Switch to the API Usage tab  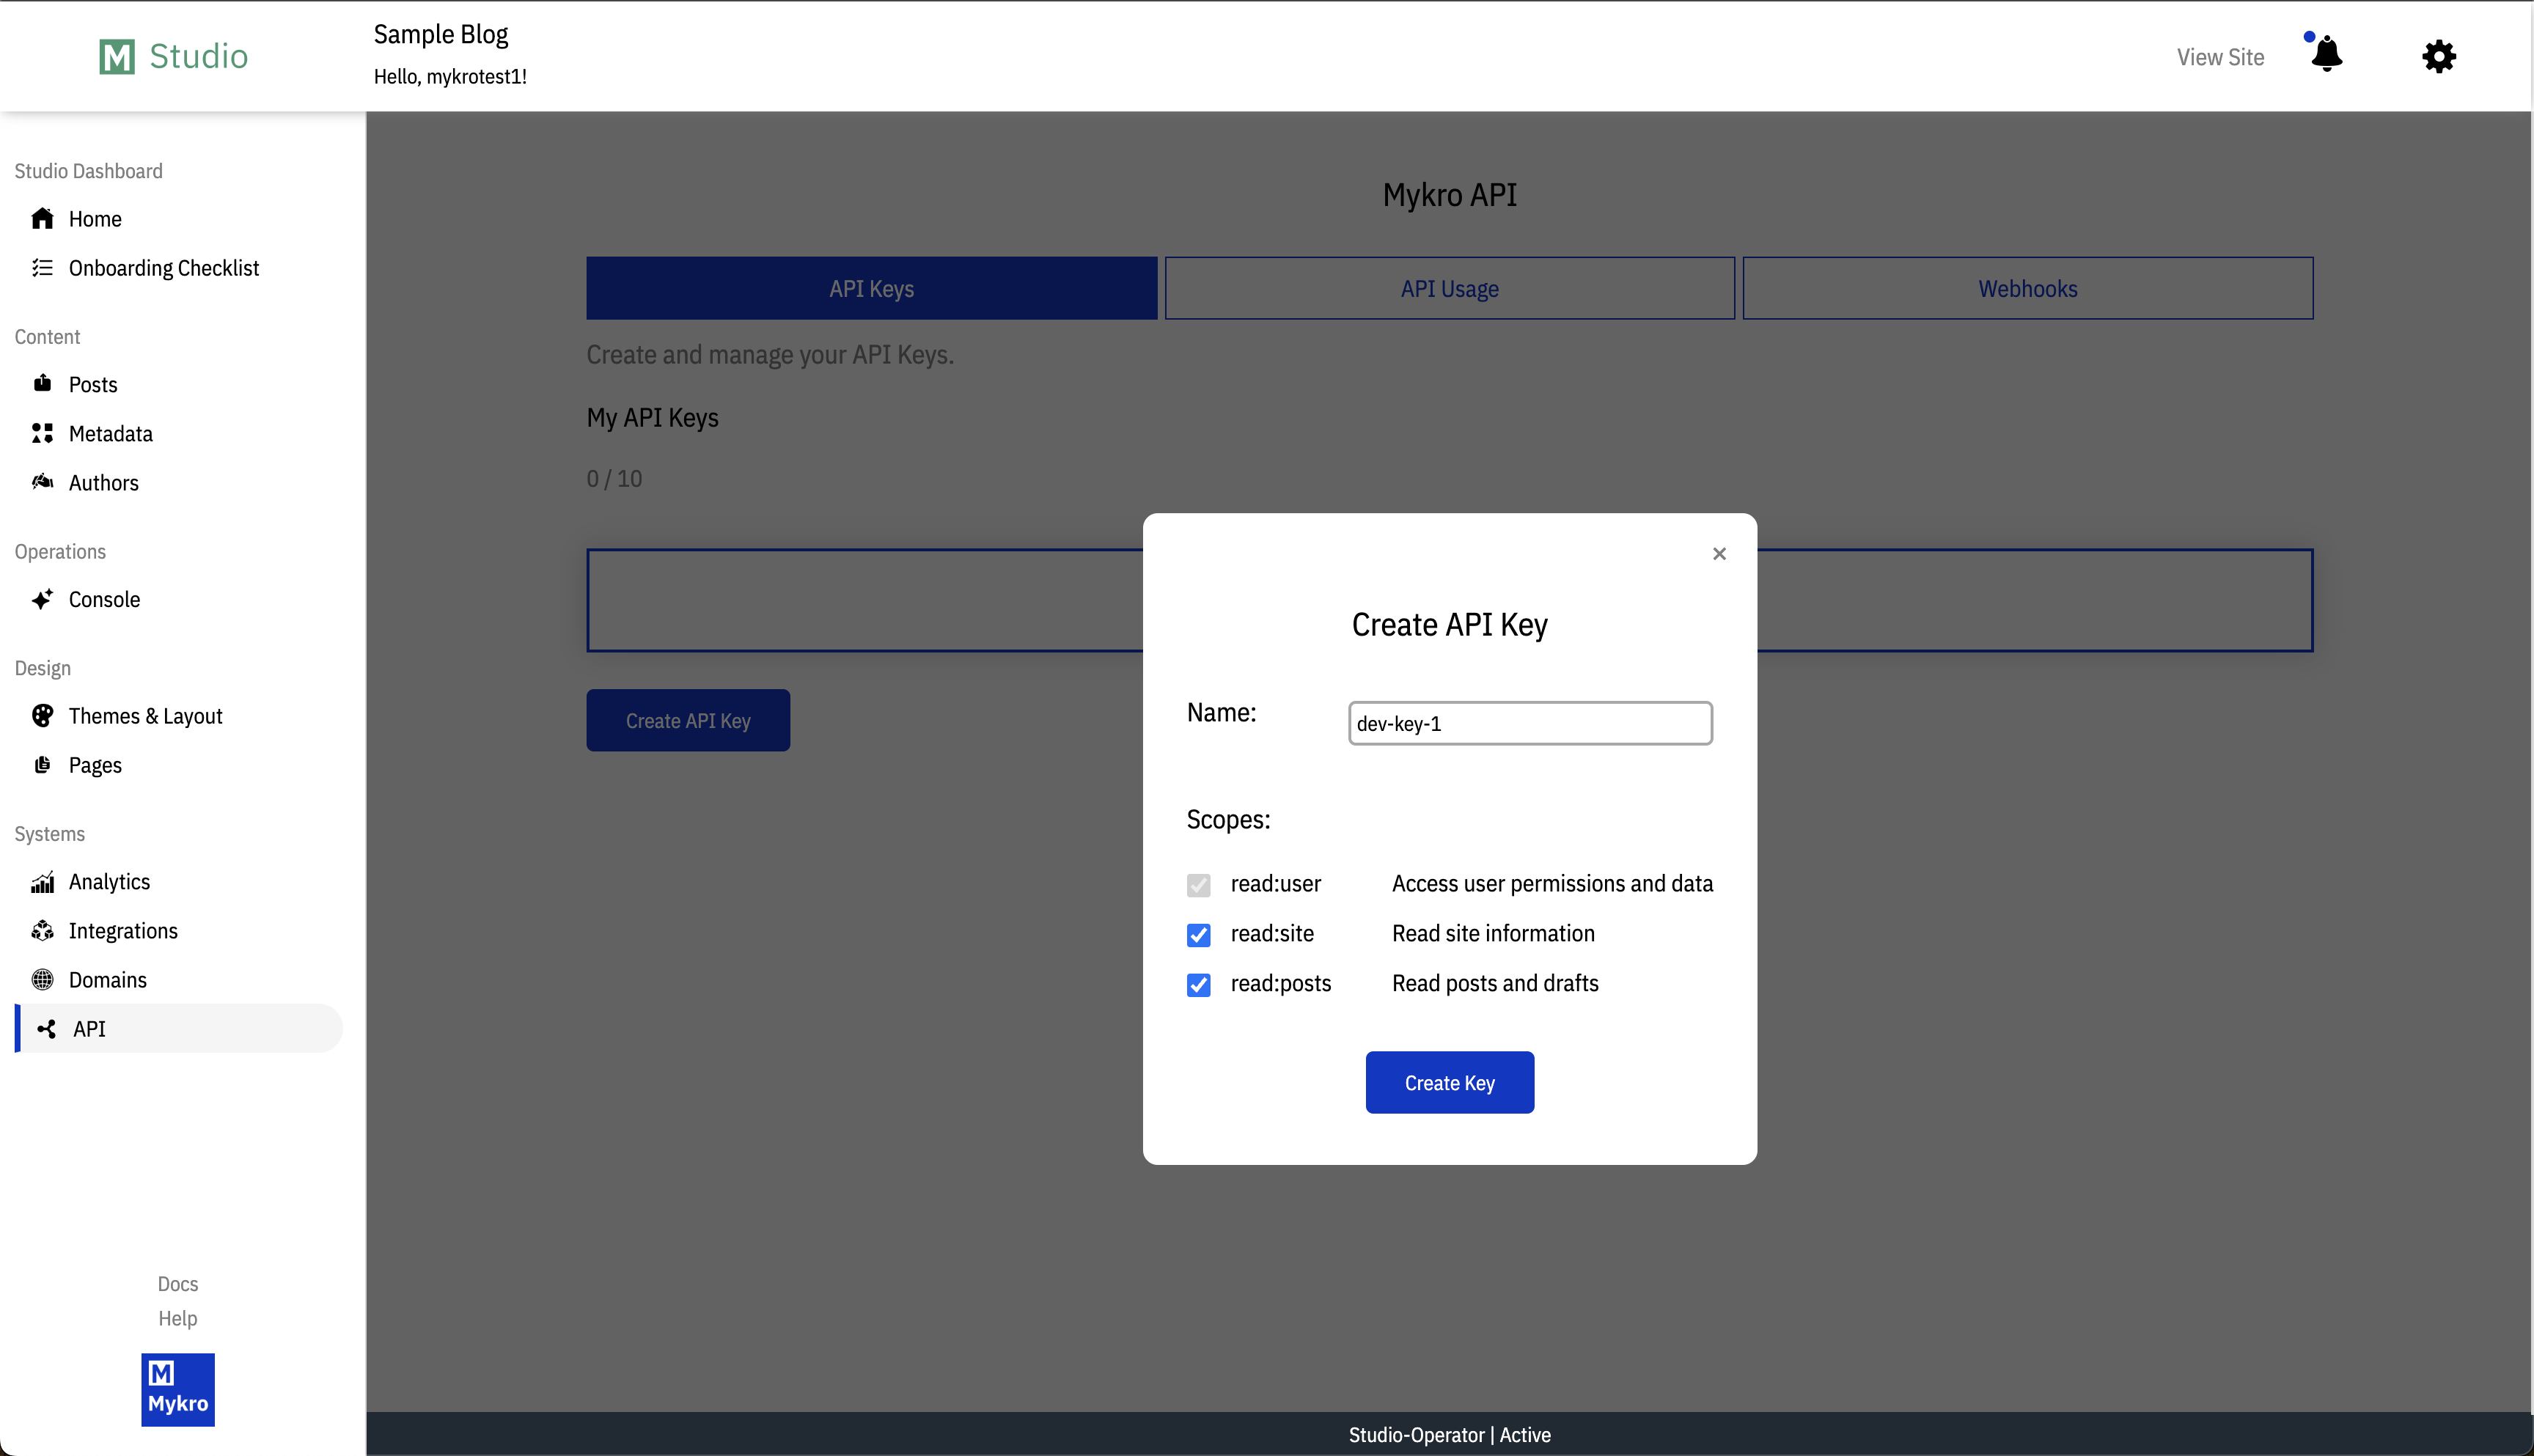point(1449,289)
